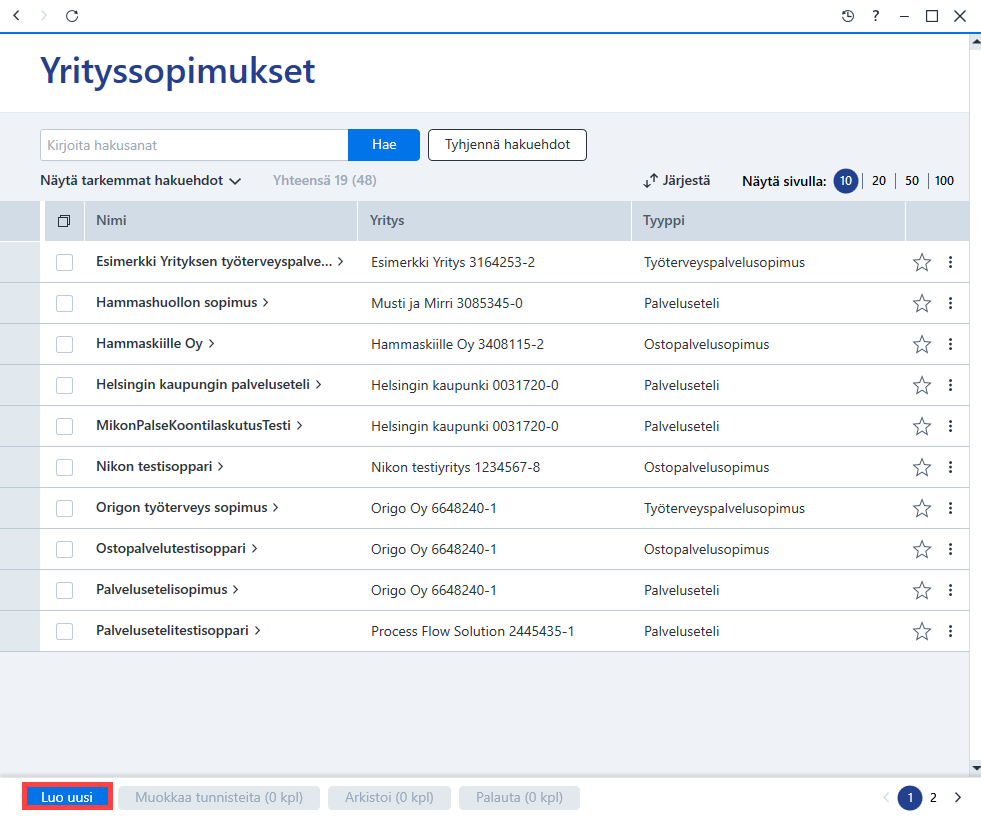Go back with the left arrow icon
This screenshot has width=981, height=817.
click(x=17, y=16)
